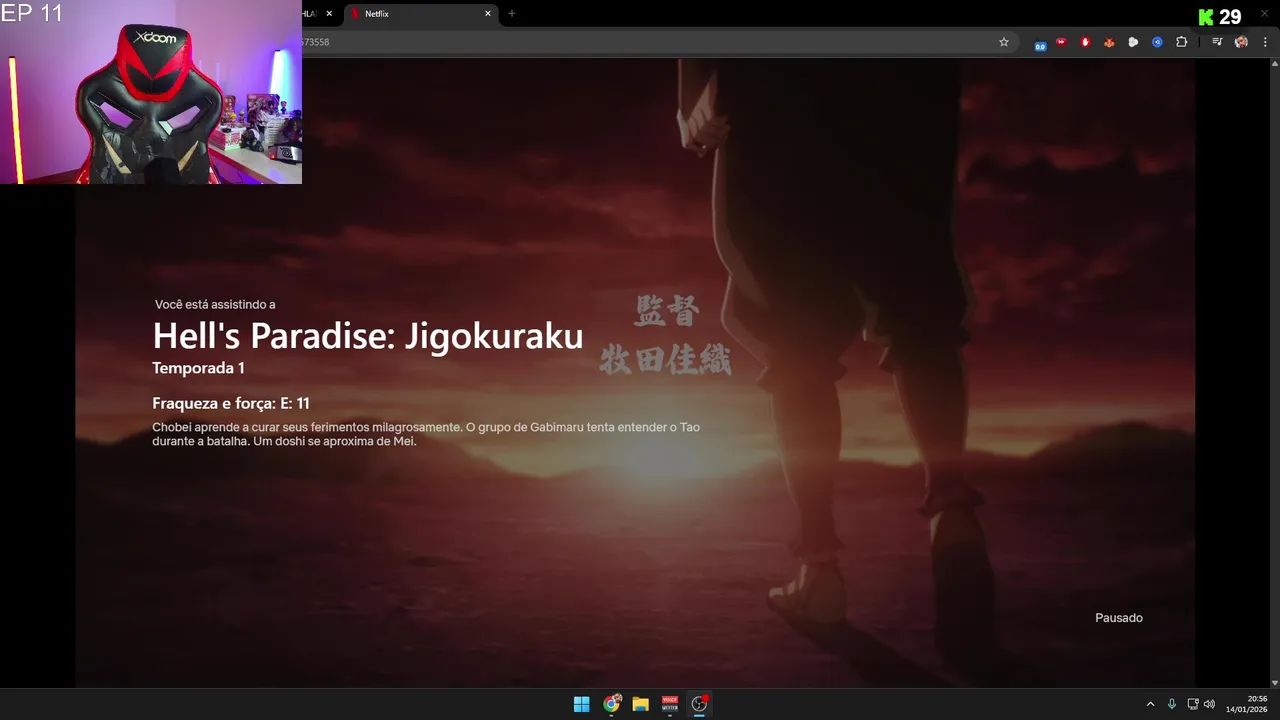Click the Você está assistindo a text
Viewport: 1280px width, 720px height.
pos(215,304)
